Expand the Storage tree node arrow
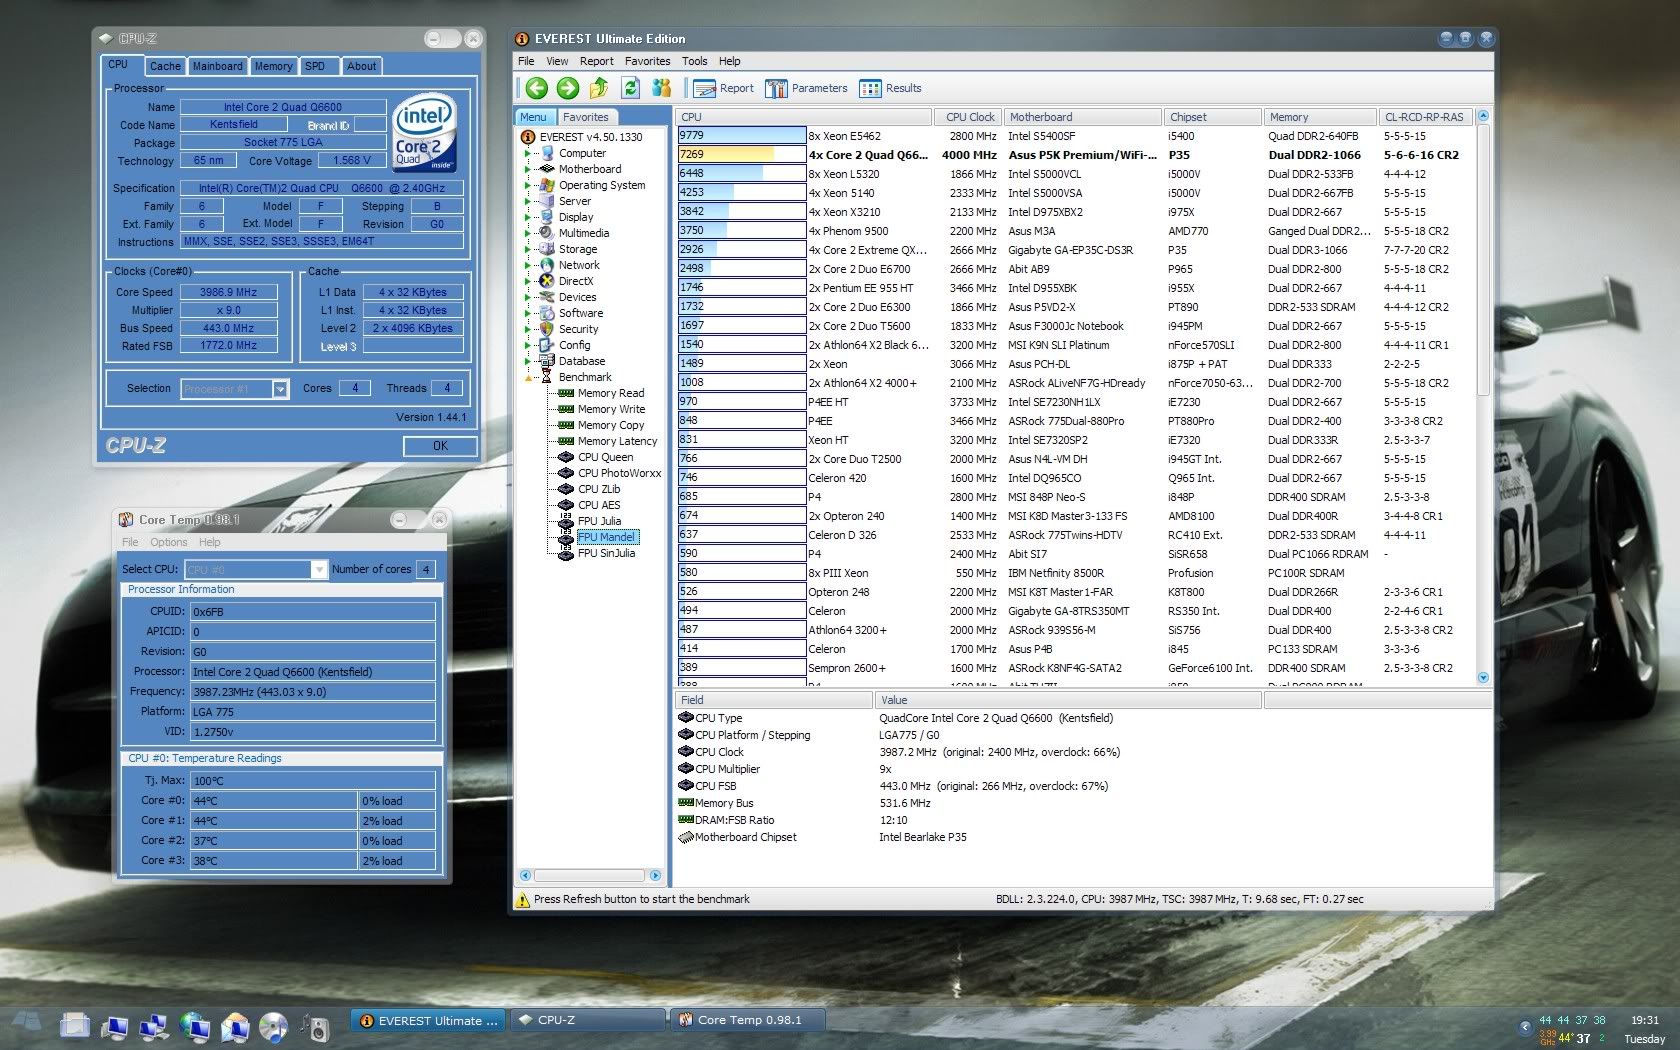 coord(528,249)
